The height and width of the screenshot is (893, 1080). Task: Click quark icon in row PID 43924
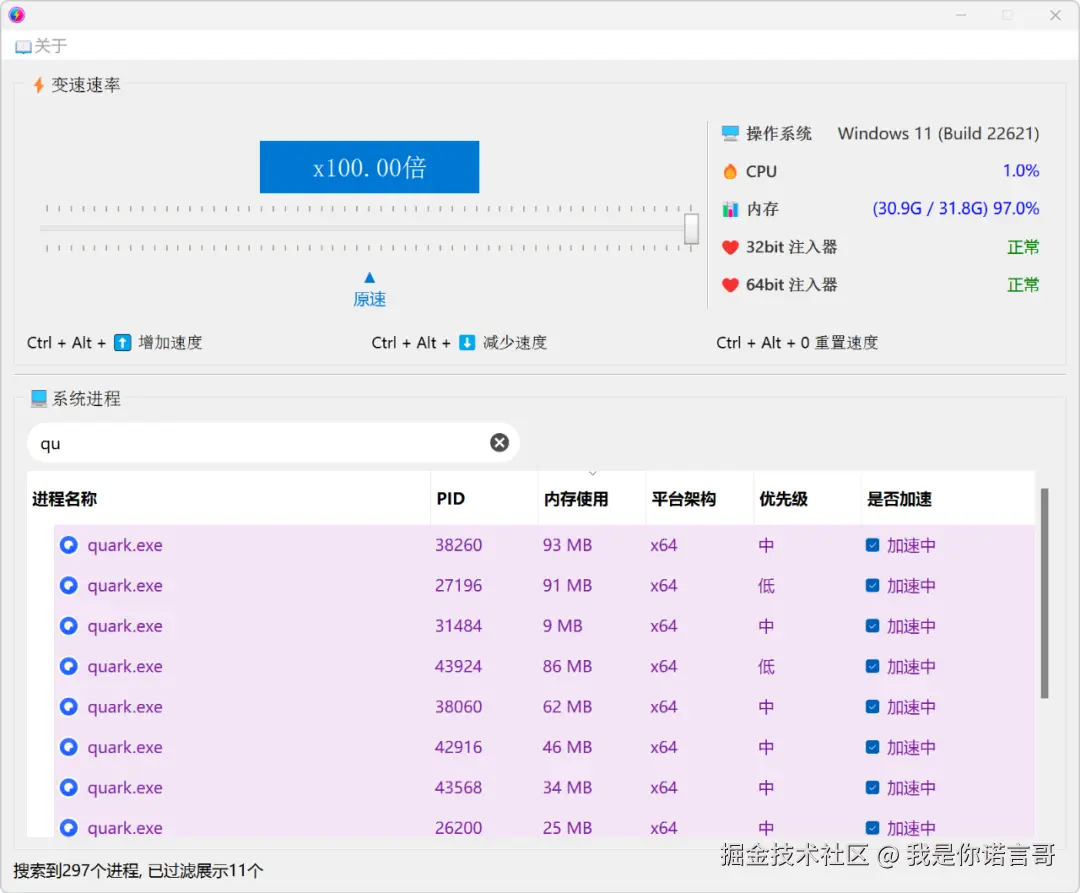point(69,666)
